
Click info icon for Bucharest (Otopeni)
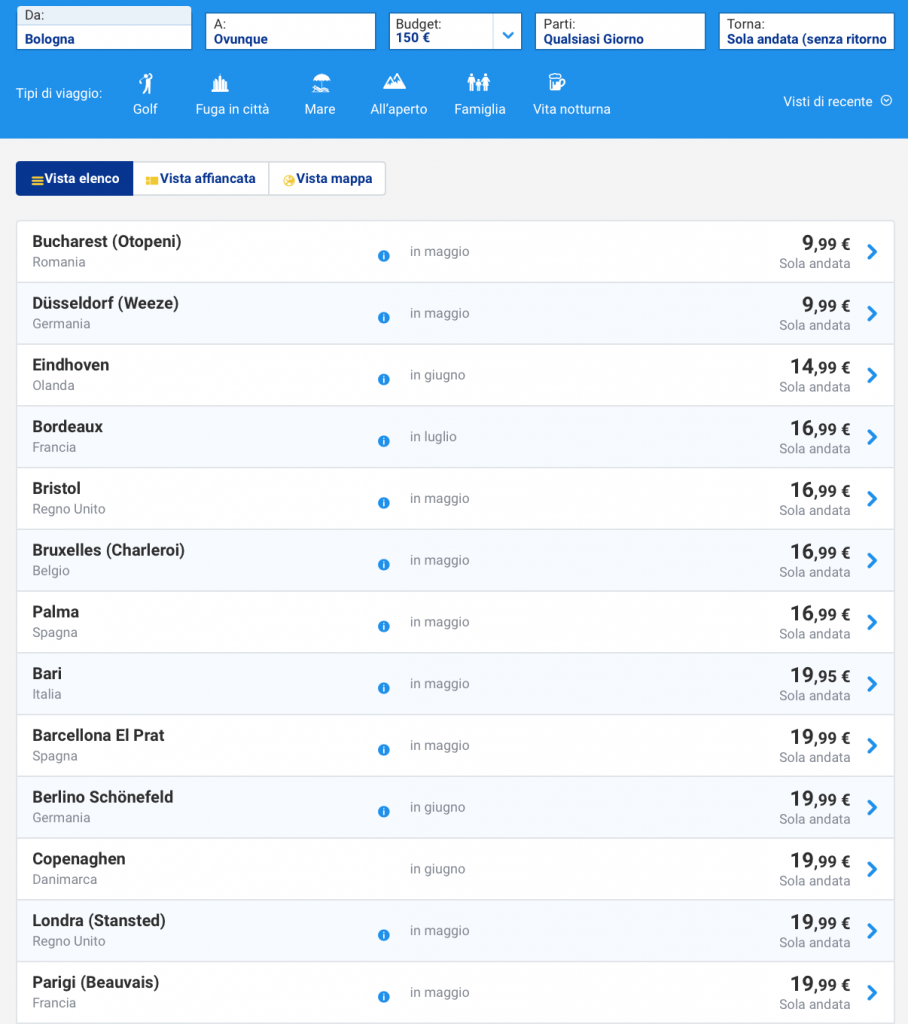coord(383,256)
